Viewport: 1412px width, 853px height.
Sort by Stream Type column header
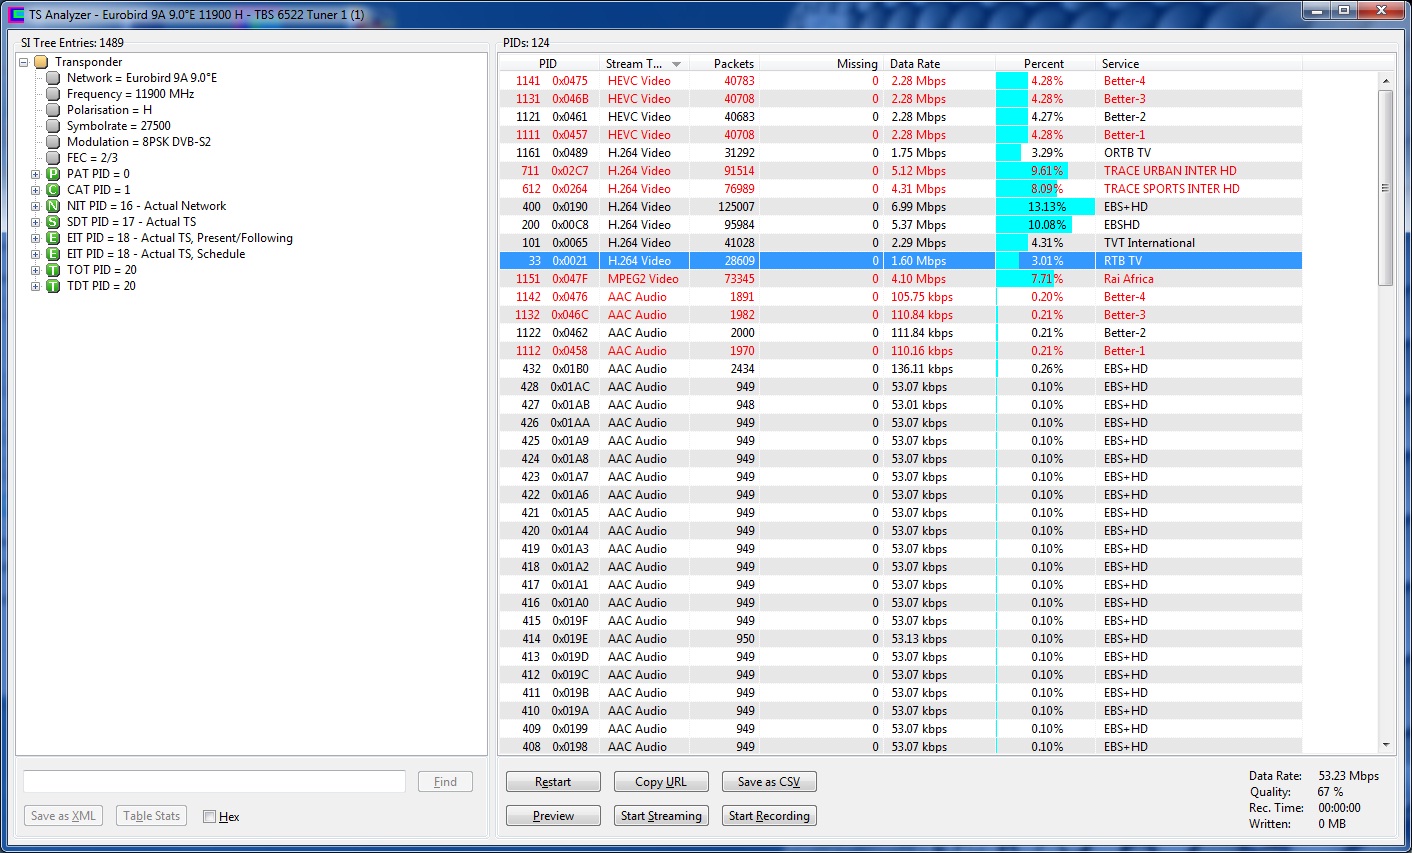click(x=644, y=63)
